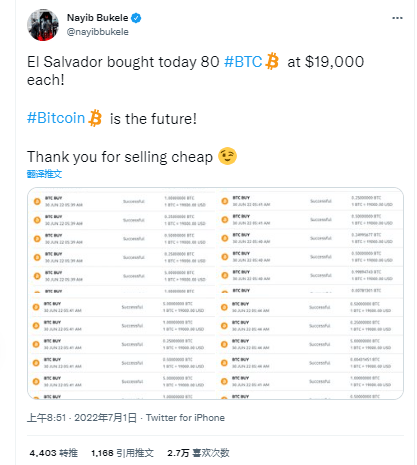Open the three-dot more options menu
The image size is (417, 465).
397,18
